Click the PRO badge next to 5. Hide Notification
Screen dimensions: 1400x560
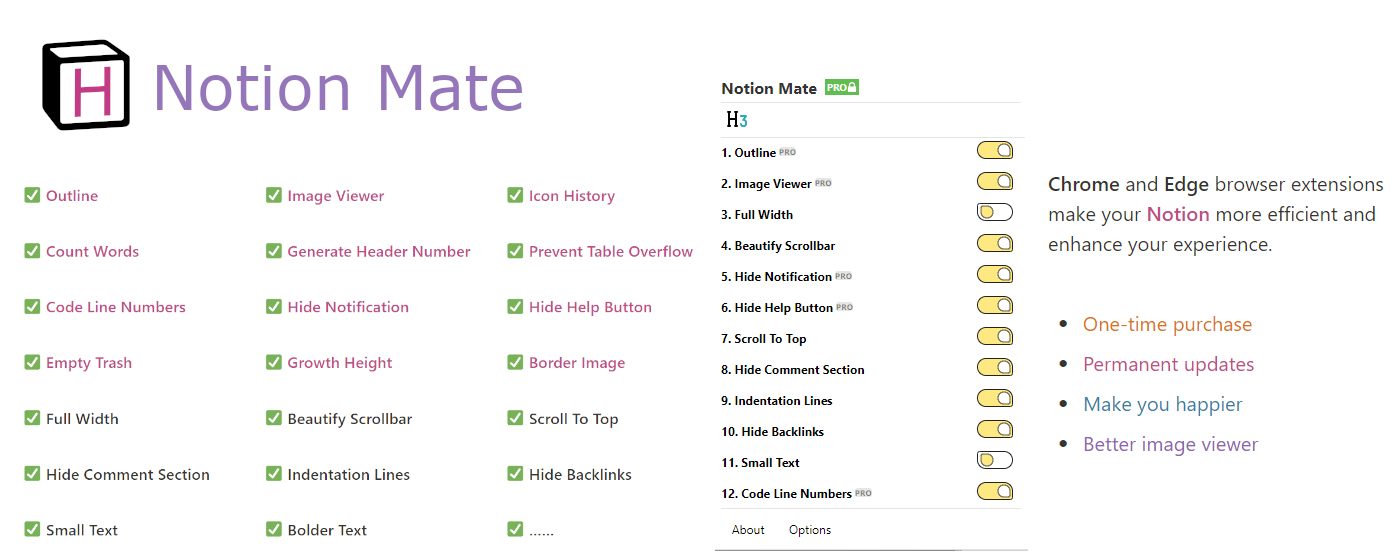pos(844,277)
